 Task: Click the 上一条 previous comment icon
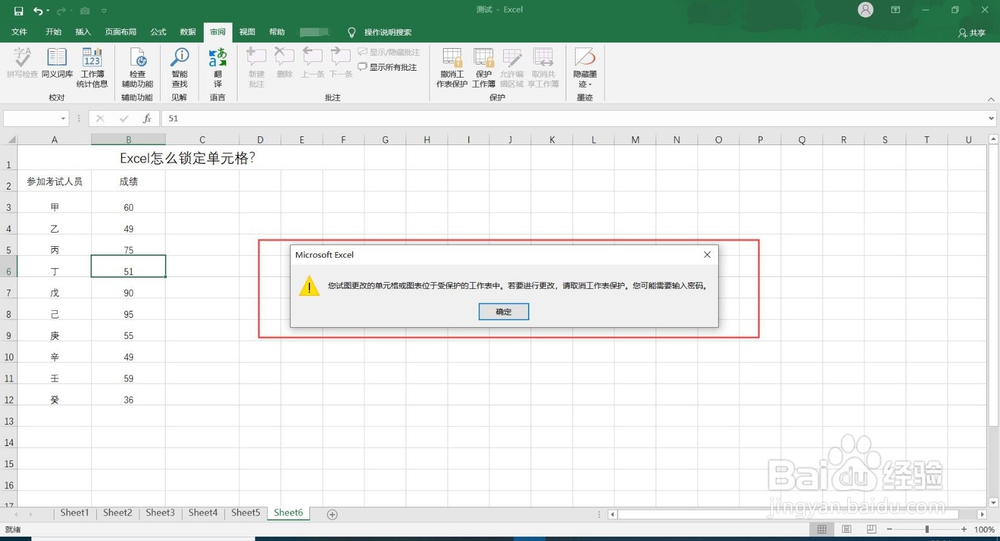(312, 63)
